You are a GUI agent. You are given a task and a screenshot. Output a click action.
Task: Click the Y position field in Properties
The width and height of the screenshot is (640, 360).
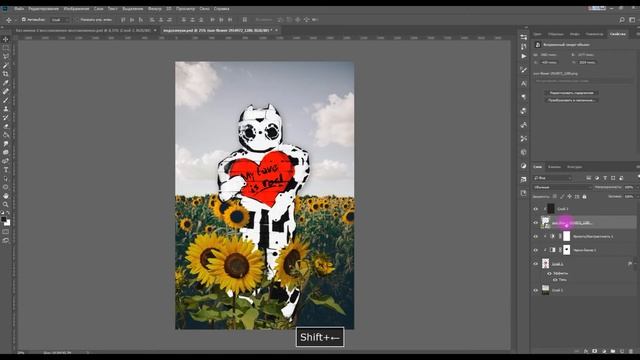(587, 62)
